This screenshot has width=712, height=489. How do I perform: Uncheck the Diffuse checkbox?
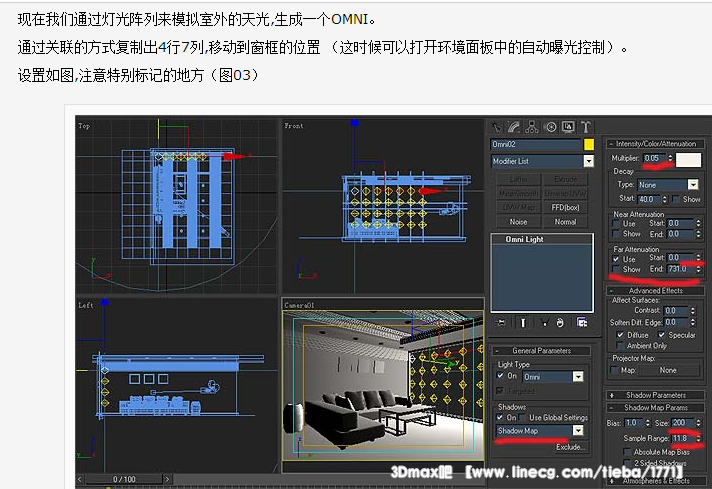tap(620, 335)
